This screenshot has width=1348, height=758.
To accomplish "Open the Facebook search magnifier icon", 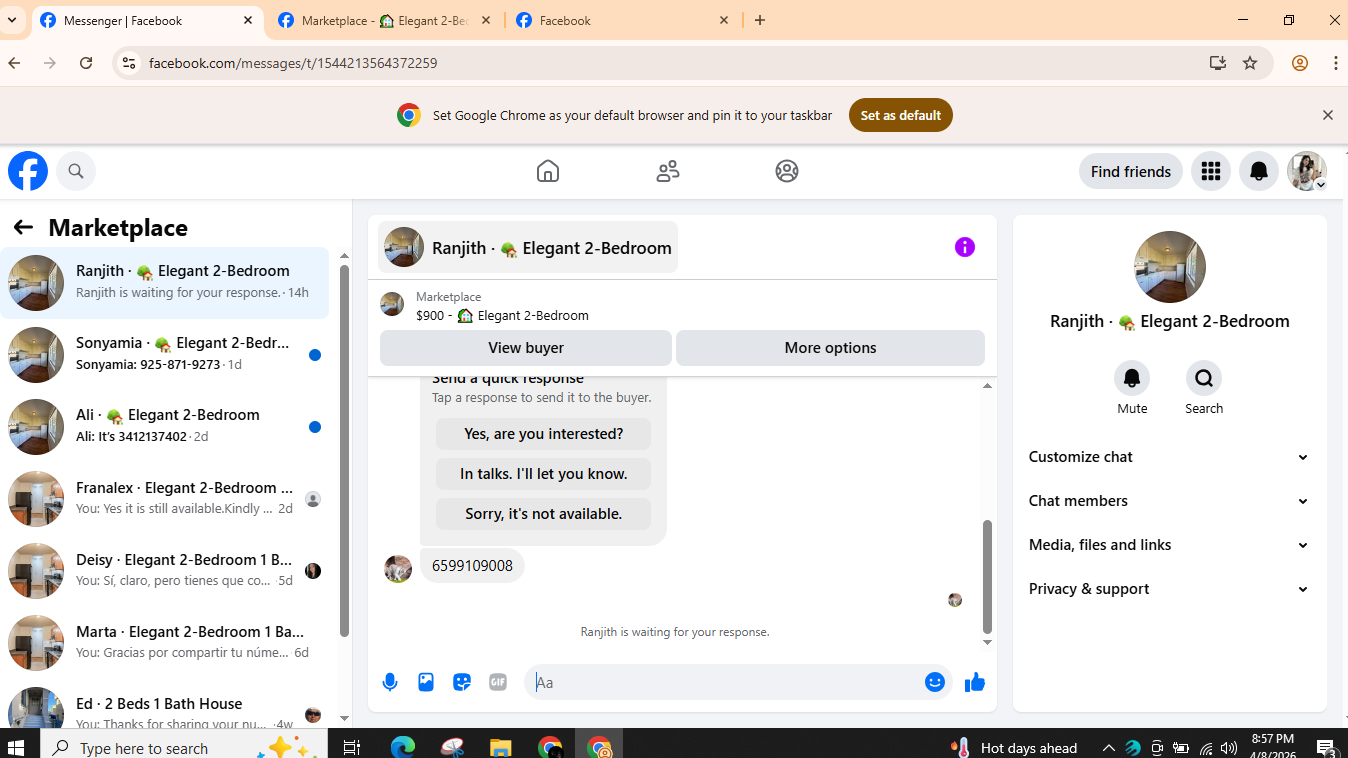I will coord(76,171).
